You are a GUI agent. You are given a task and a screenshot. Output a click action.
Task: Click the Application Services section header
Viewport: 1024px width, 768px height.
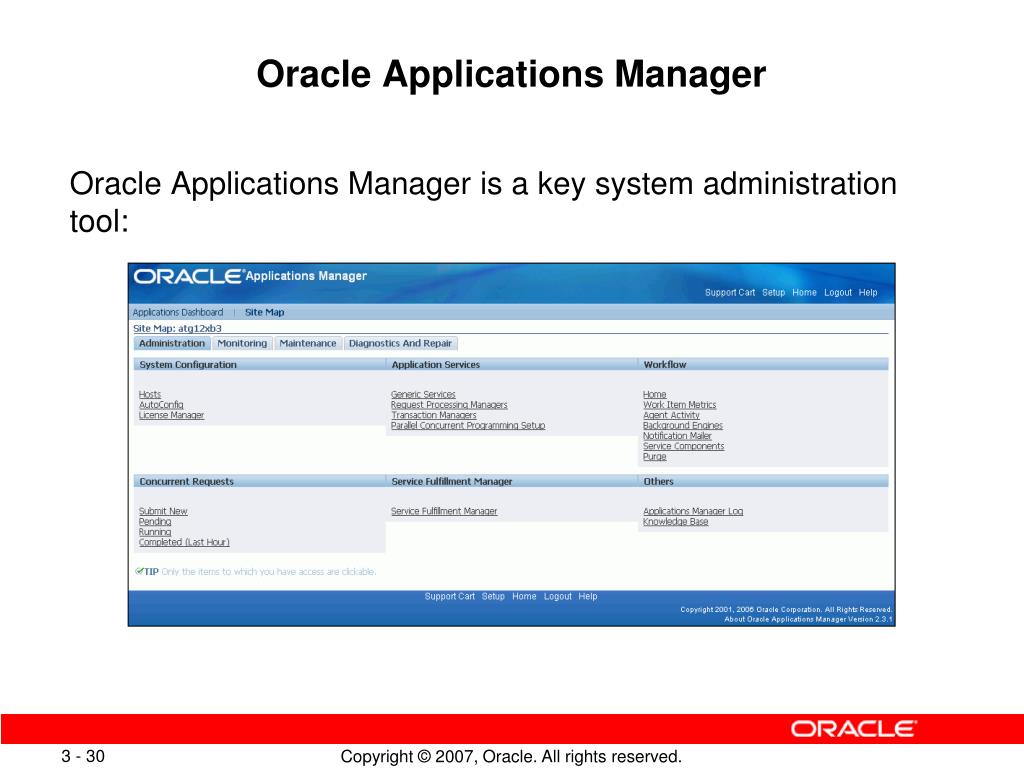click(436, 364)
